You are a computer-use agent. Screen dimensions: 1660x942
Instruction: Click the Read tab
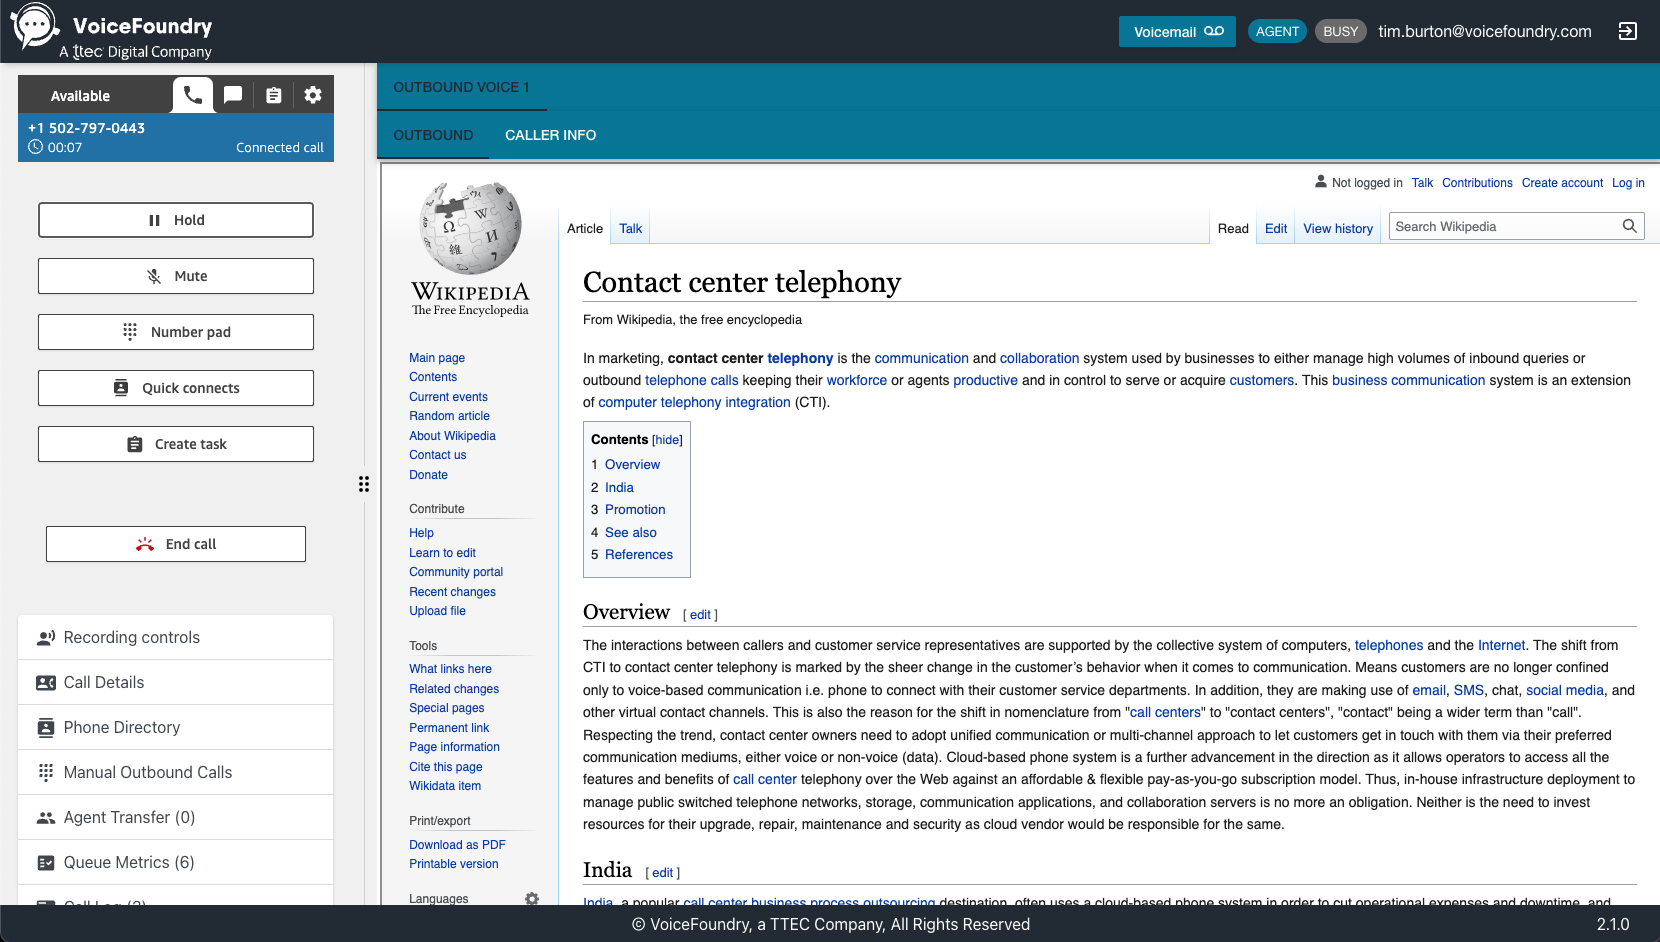point(1233,228)
